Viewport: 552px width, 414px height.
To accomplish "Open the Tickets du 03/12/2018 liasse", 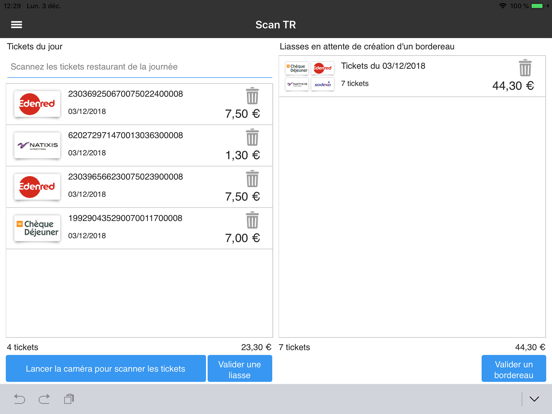I will click(x=412, y=76).
